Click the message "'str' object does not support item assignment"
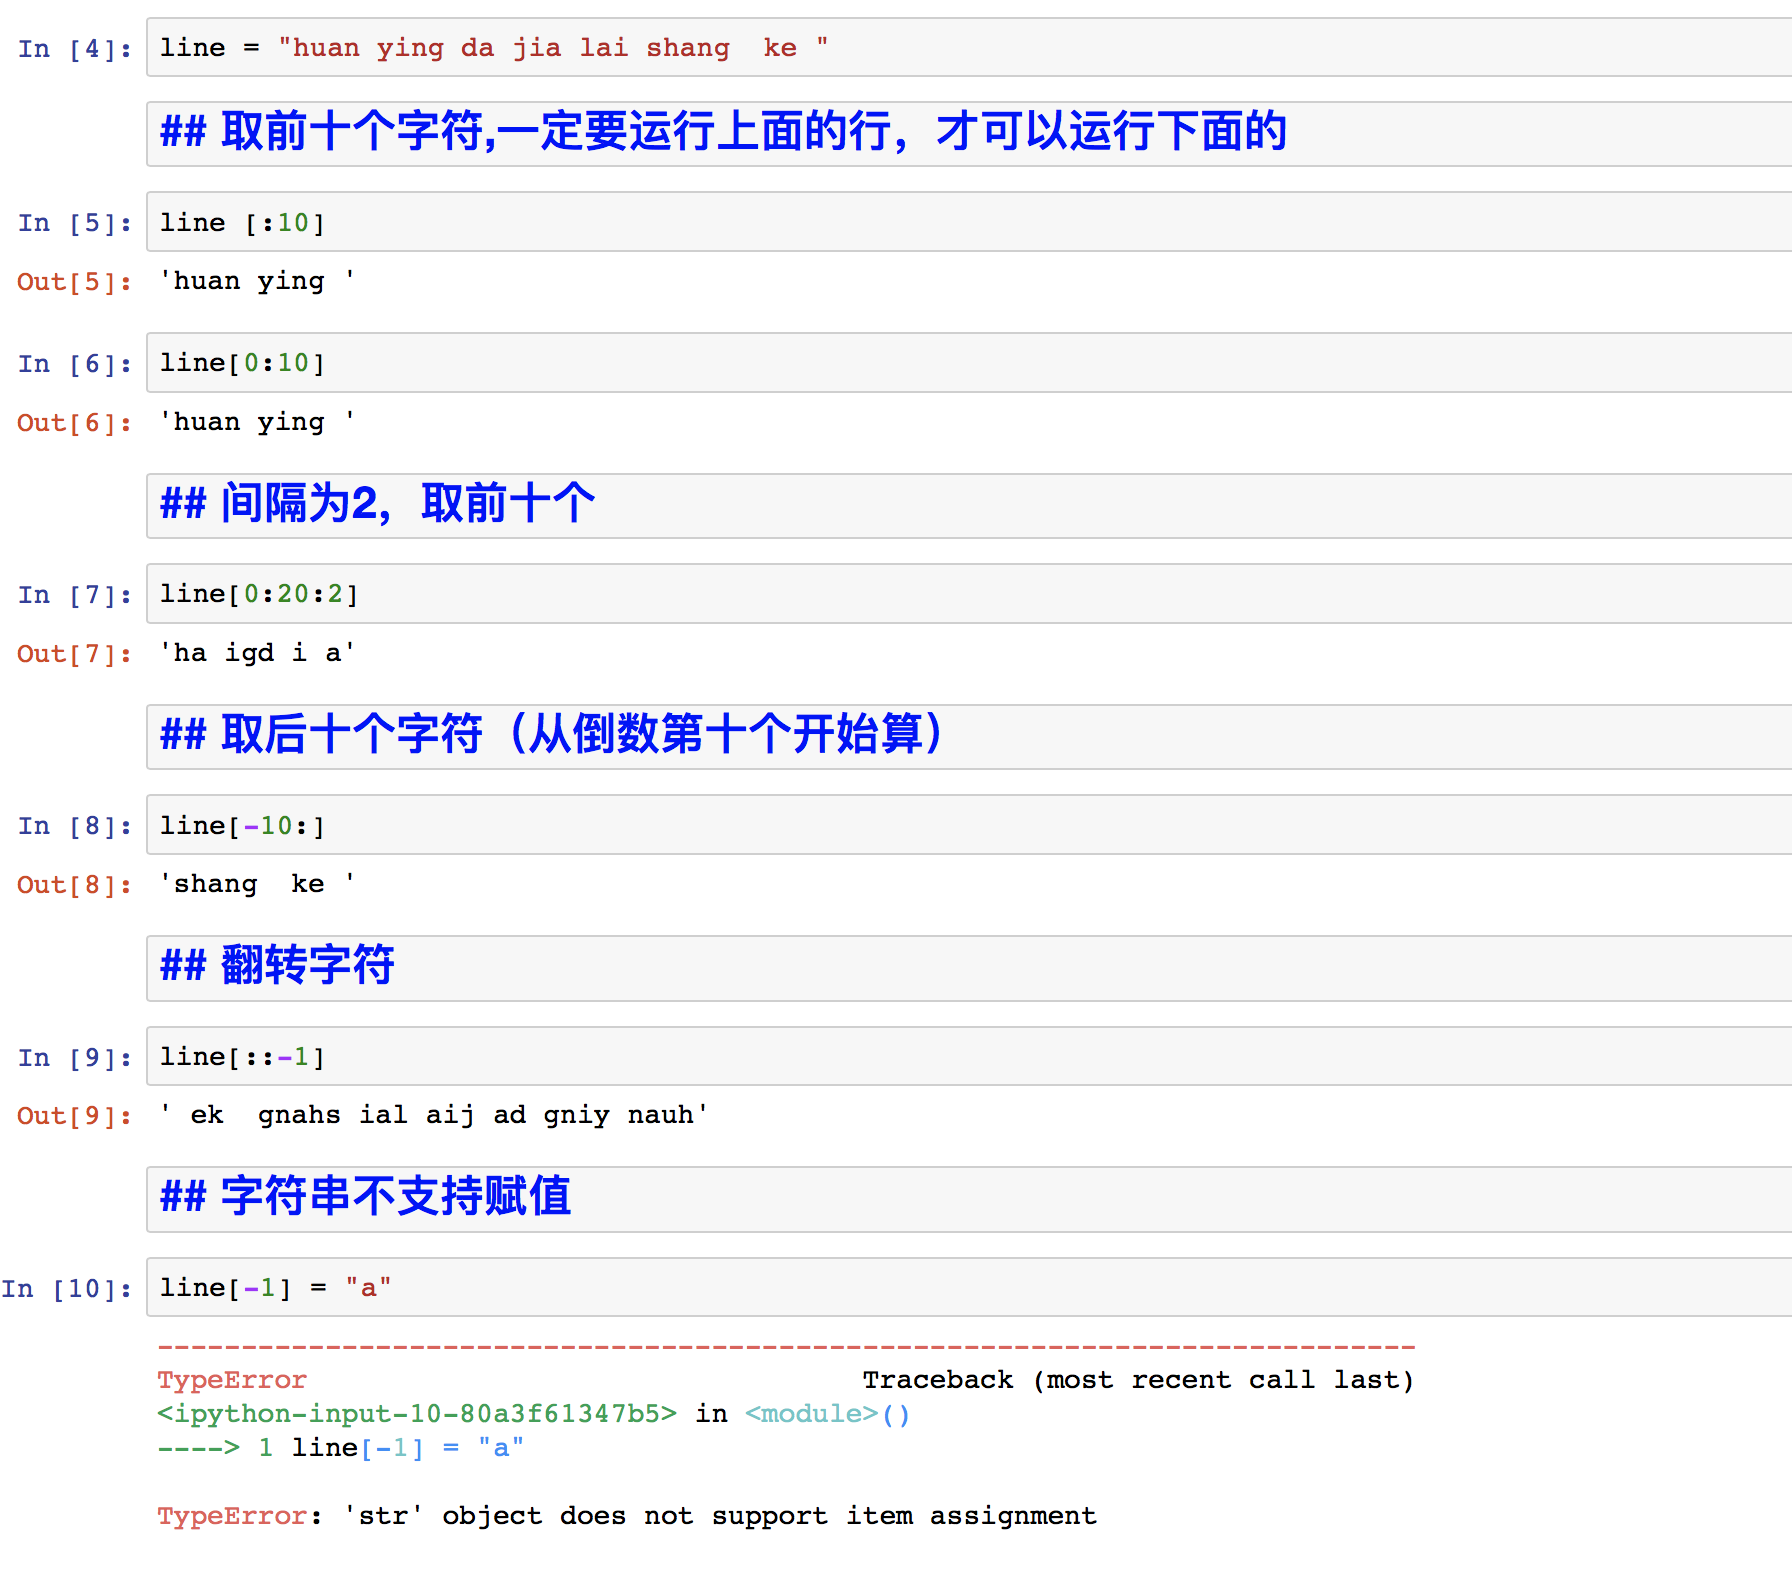The width and height of the screenshot is (1792, 1574). pyautogui.click(x=720, y=1516)
